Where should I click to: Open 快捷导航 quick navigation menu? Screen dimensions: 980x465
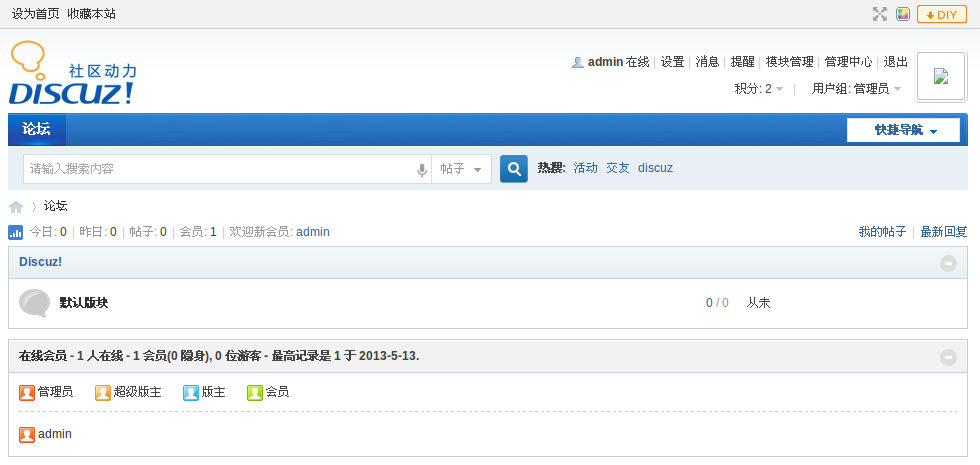click(x=903, y=130)
